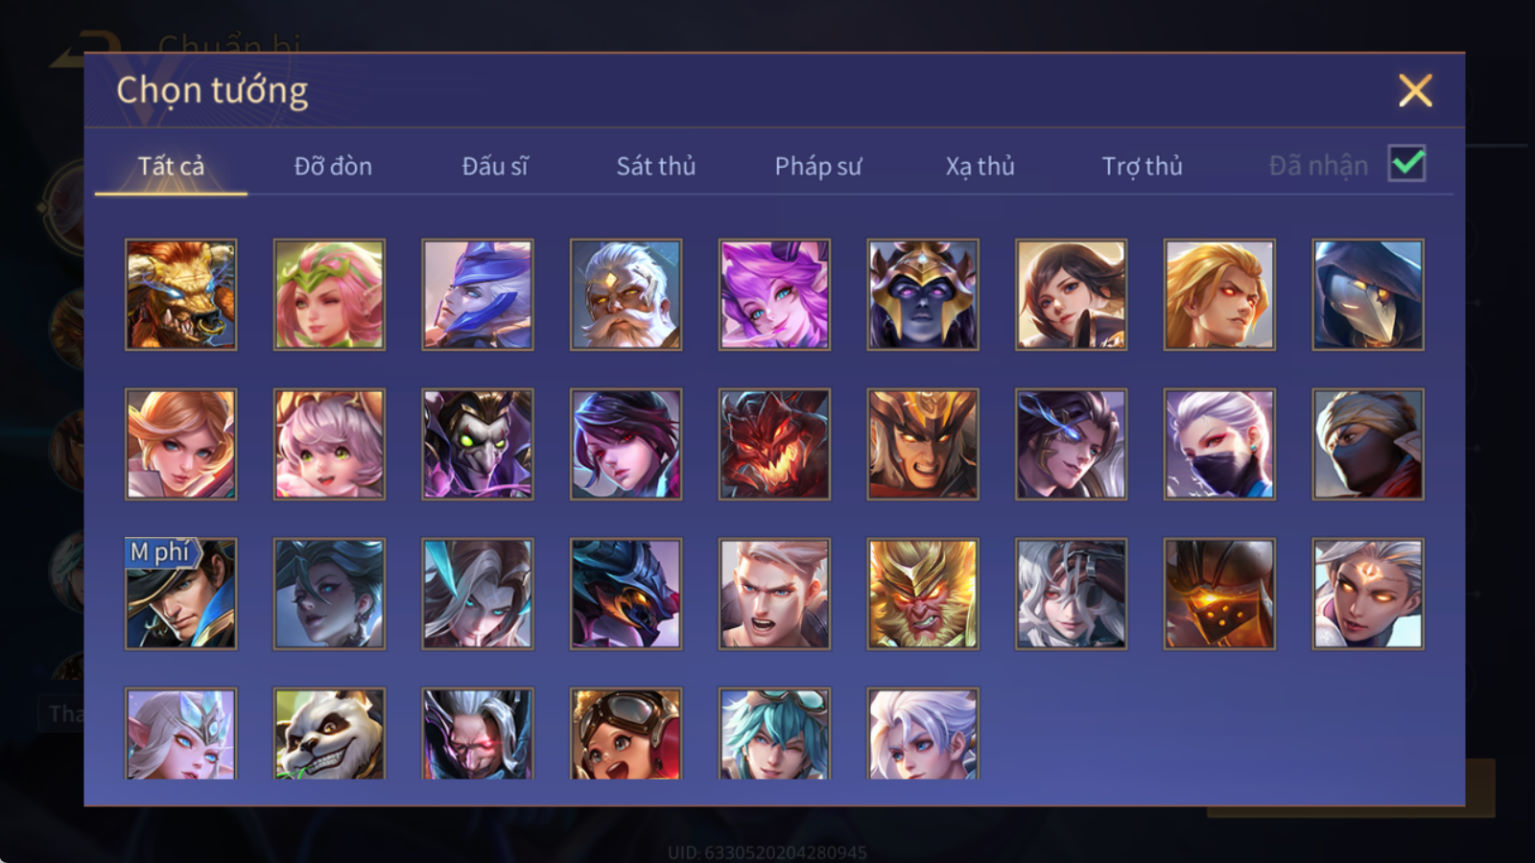1535x863 pixels.
Task: Select the golden bull hero portrait
Action: 181,295
